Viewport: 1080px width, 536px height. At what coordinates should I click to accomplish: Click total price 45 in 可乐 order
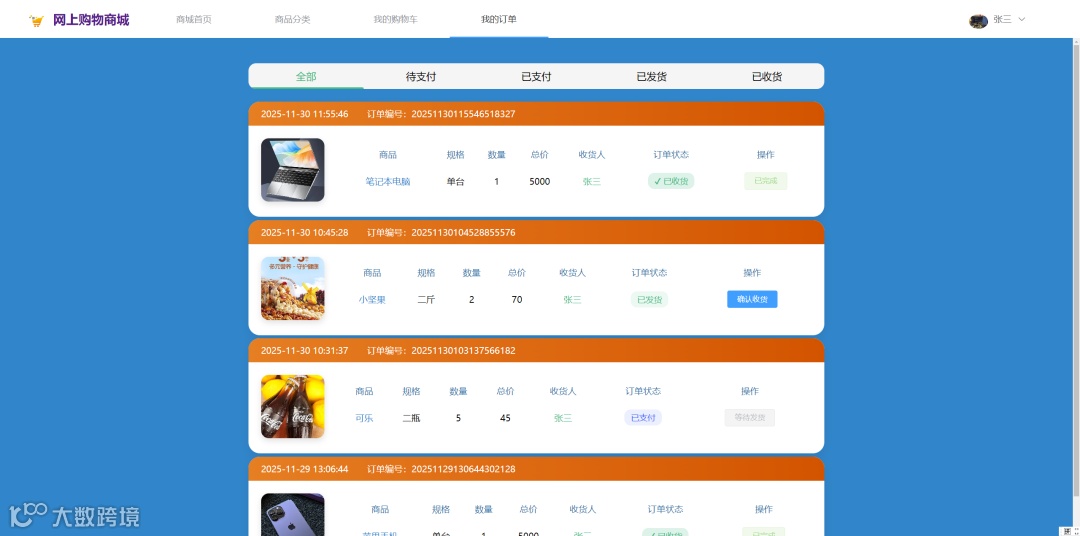pyautogui.click(x=505, y=418)
